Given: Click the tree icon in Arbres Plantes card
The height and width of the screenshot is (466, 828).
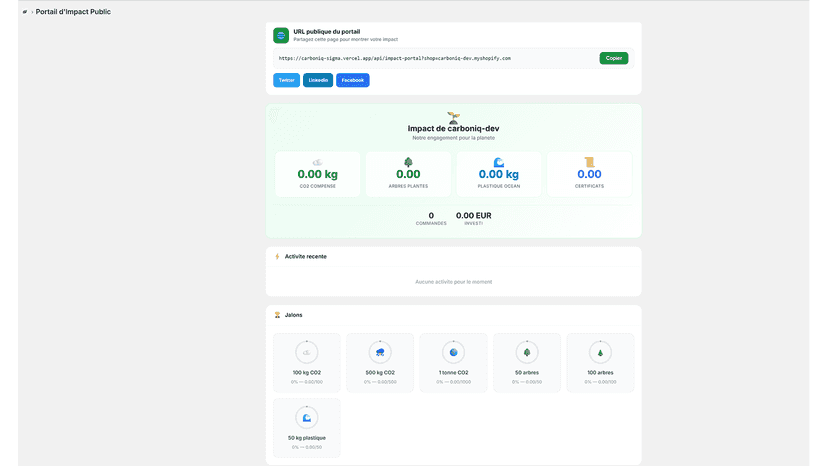Looking at the screenshot, I should coord(408,162).
